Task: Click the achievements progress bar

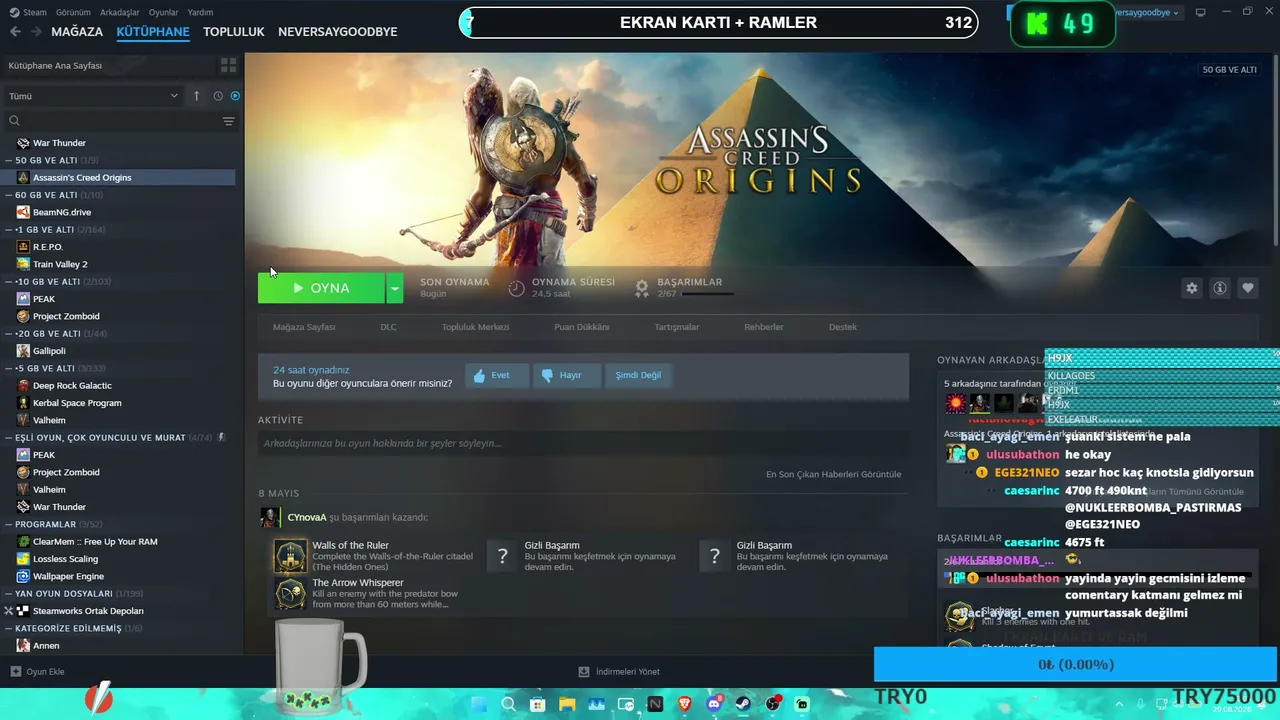Action: (x=707, y=294)
